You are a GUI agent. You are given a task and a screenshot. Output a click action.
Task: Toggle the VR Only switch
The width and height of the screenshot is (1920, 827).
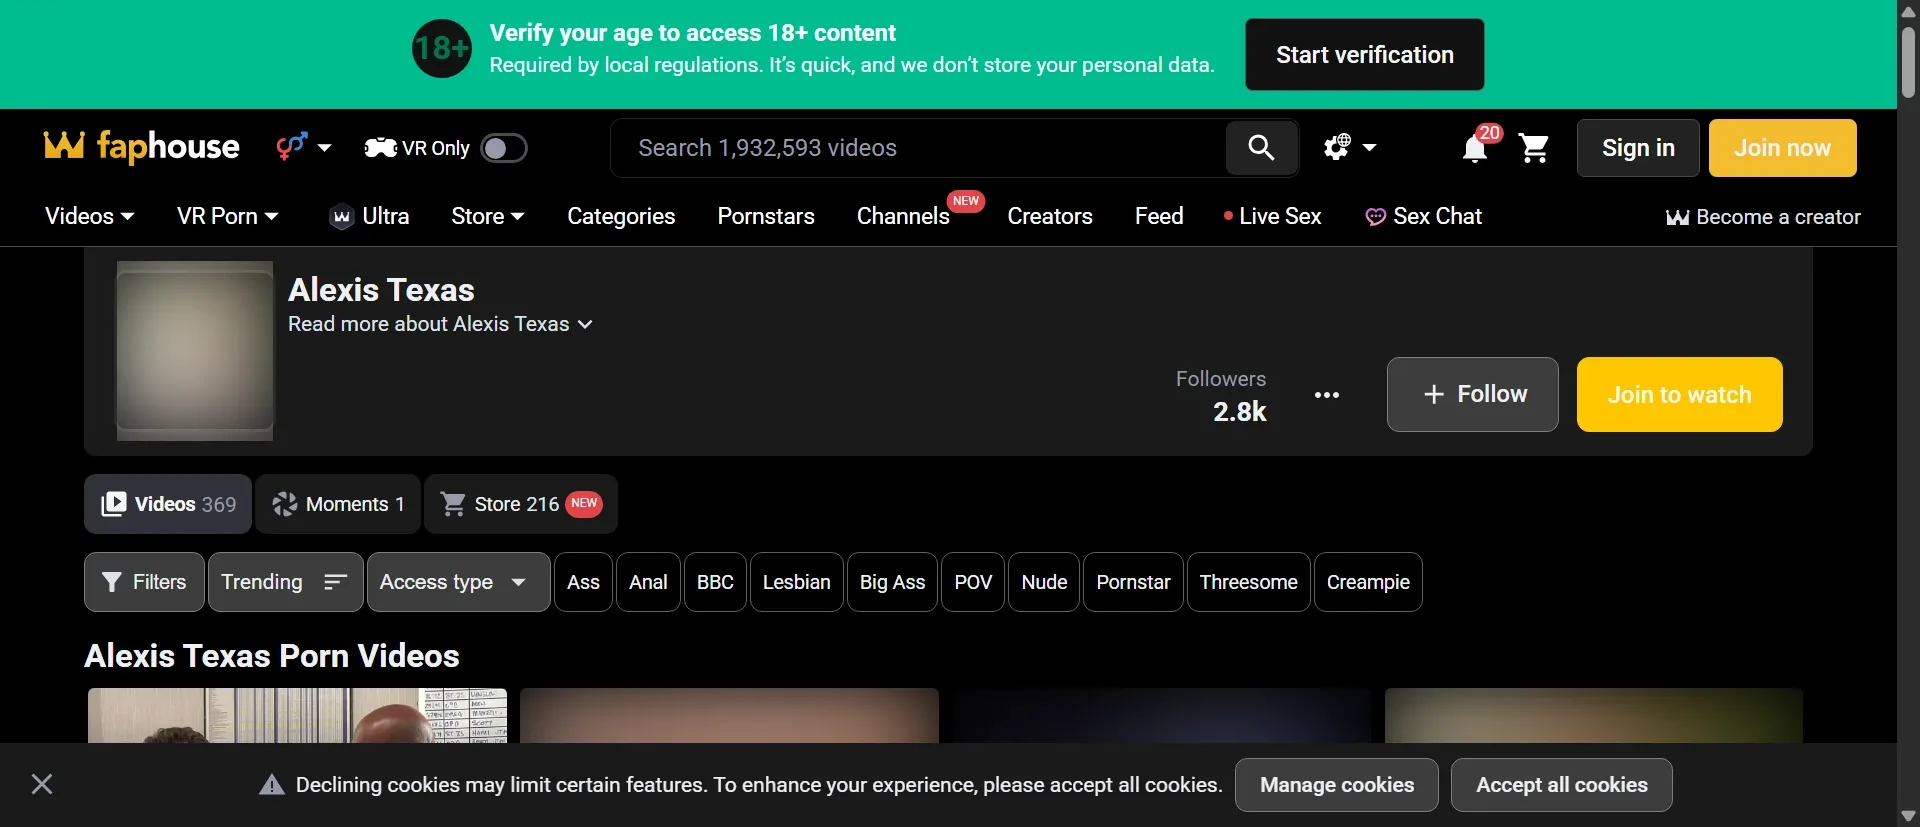[504, 148]
